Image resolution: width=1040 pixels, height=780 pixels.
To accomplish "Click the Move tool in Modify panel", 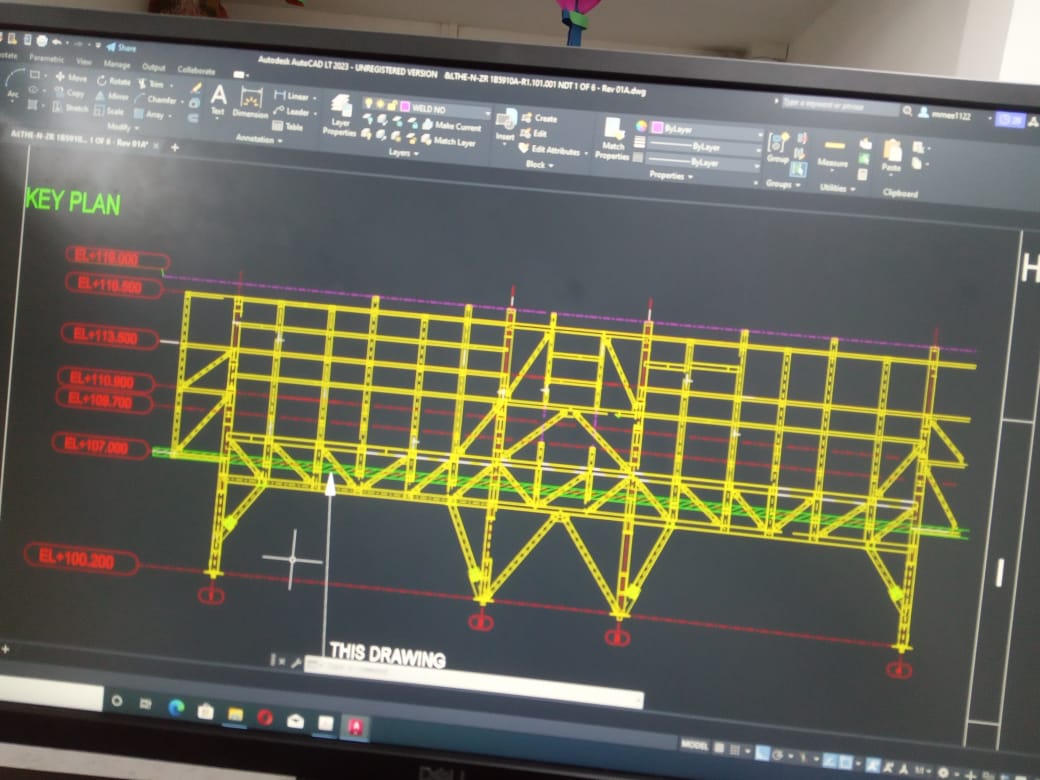I will [x=70, y=78].
